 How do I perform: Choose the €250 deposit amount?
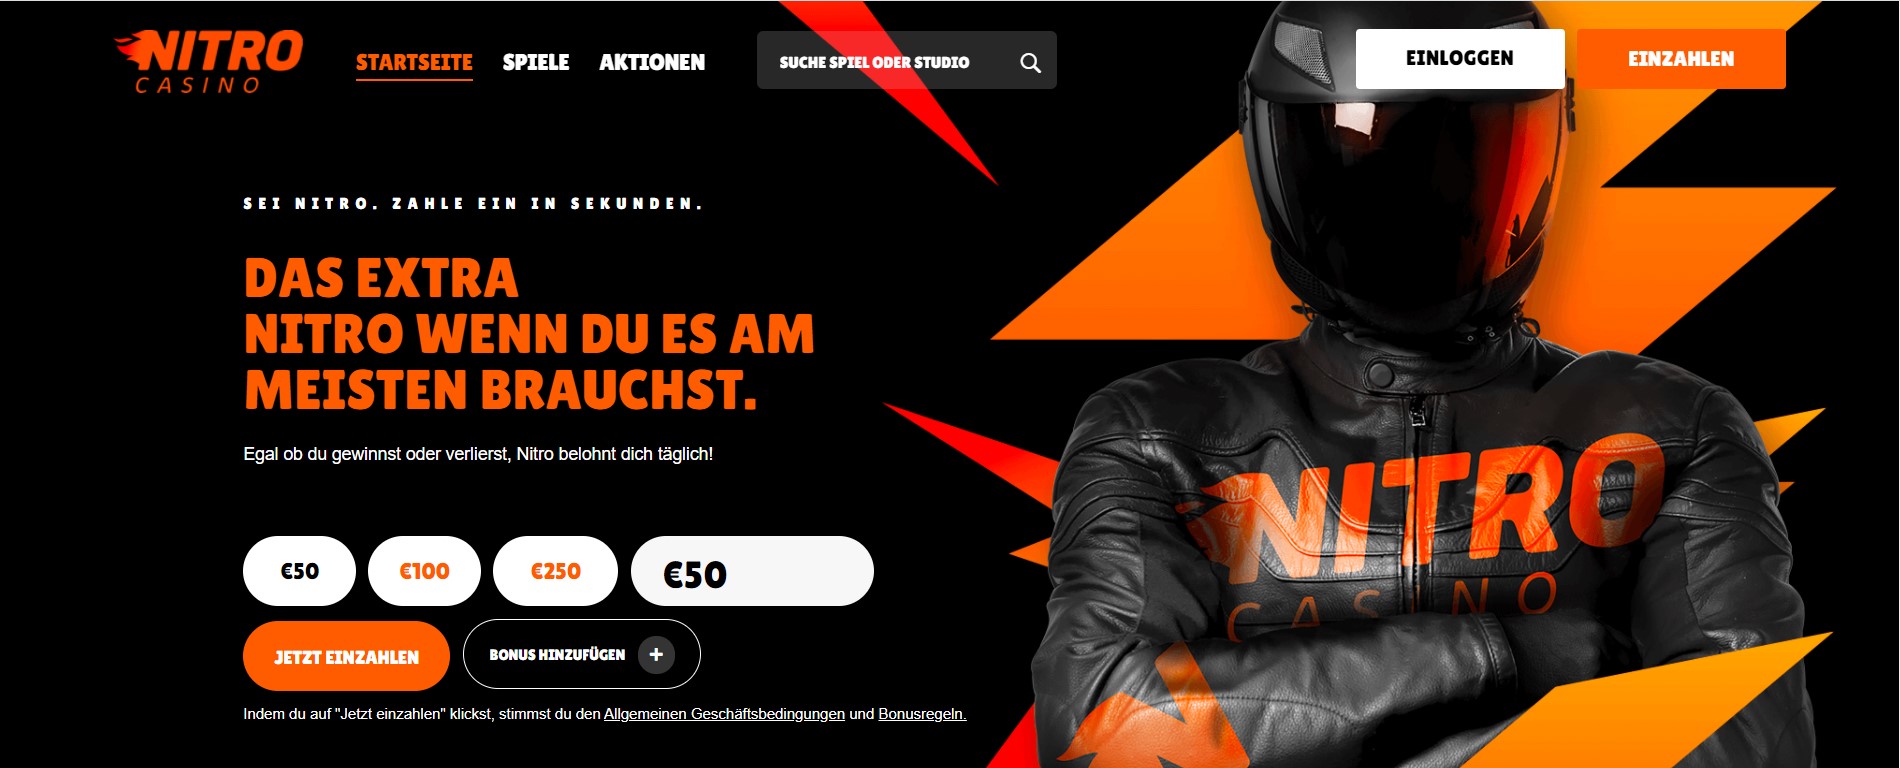pos(555,571)
